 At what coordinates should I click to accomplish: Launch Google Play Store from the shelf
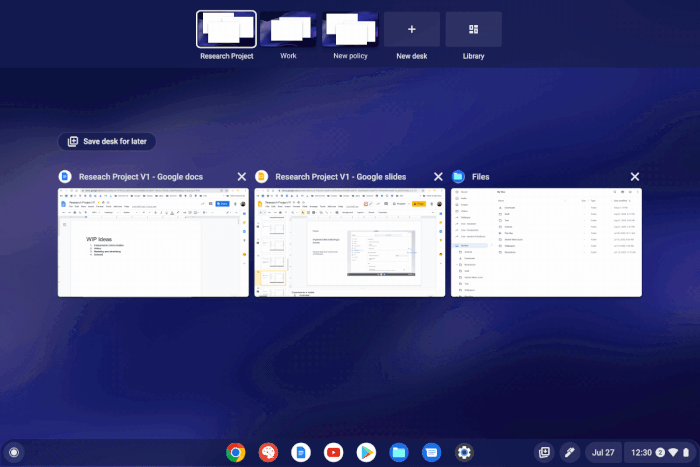[366, 452]
